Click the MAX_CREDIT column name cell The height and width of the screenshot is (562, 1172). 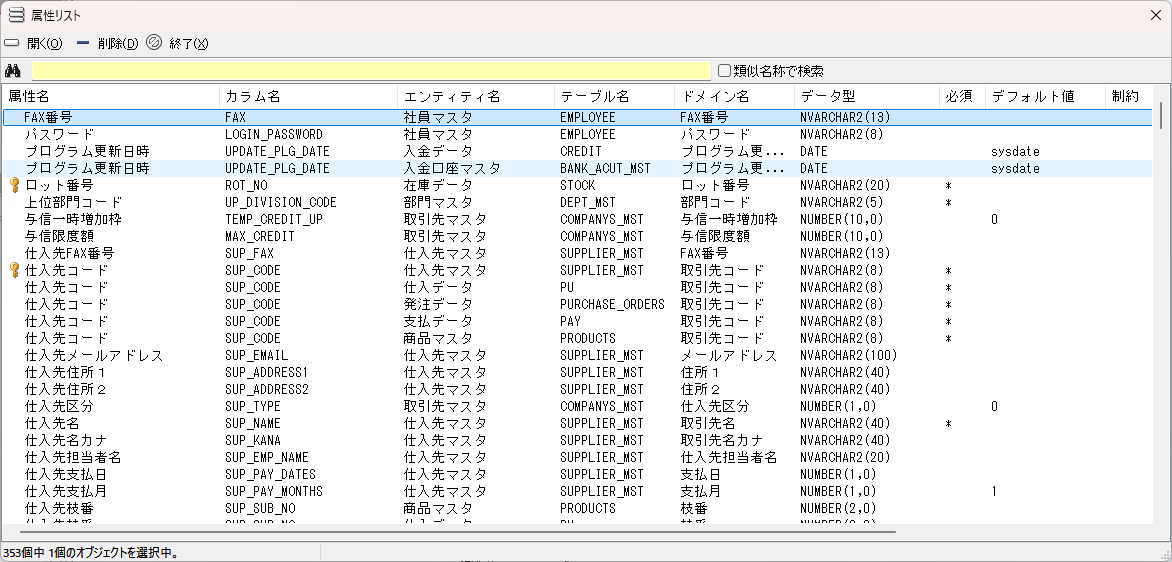tap(259, 236)
